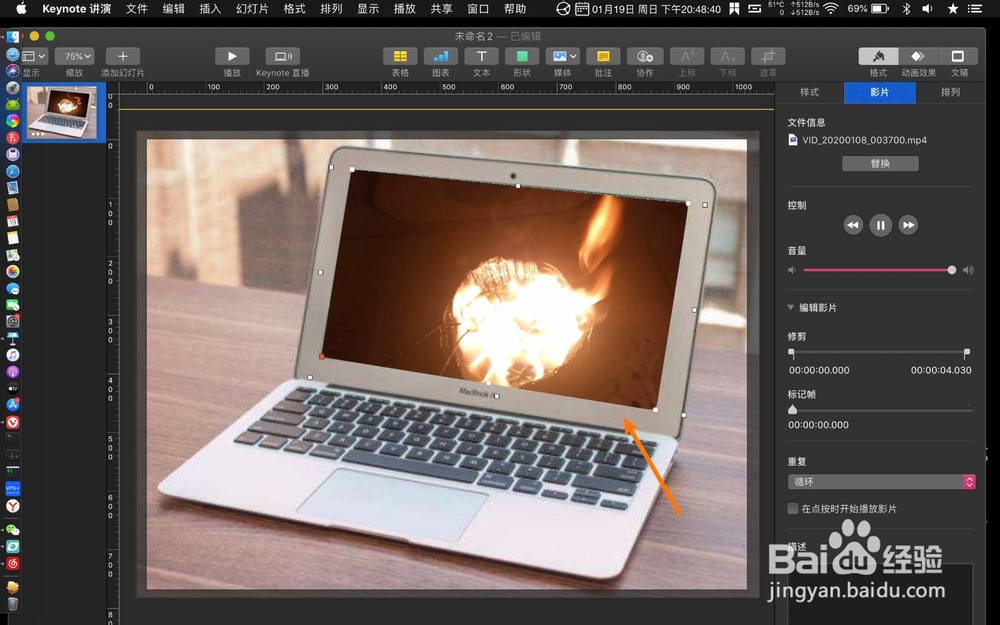Add a comment with the Comment tool
The height and width of the screenshot is (625, 1000).
coord(603,56)
